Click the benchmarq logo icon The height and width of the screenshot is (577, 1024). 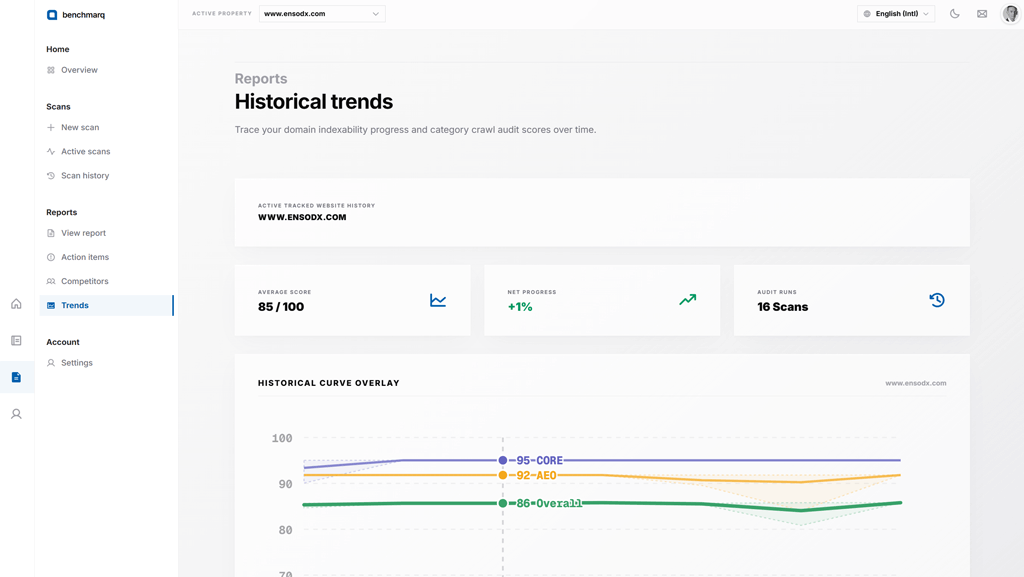52,14
